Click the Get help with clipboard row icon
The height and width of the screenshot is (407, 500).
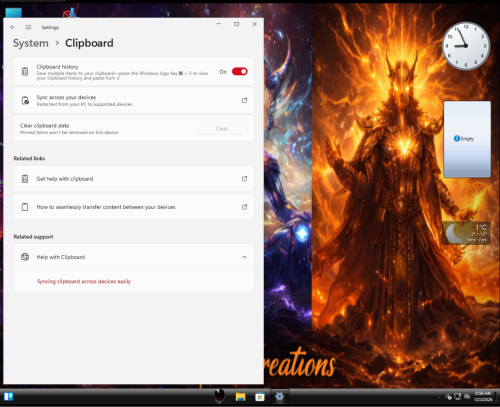(25, 179)
